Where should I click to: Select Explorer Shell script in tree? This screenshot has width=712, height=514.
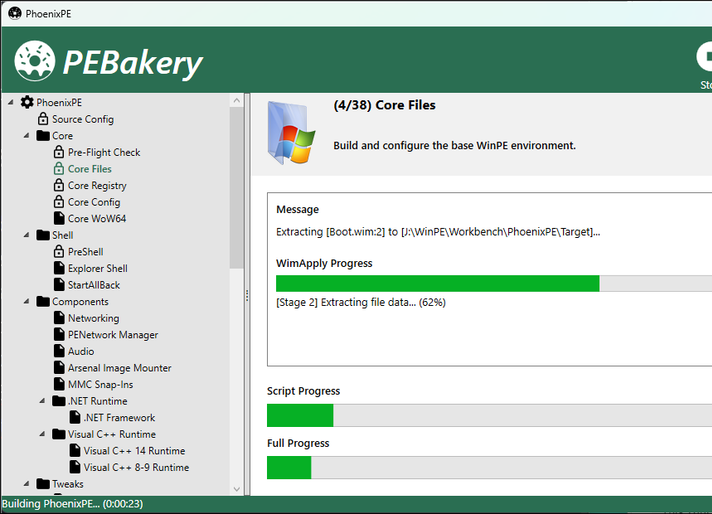pyautogui.click(x=97, y=268)
